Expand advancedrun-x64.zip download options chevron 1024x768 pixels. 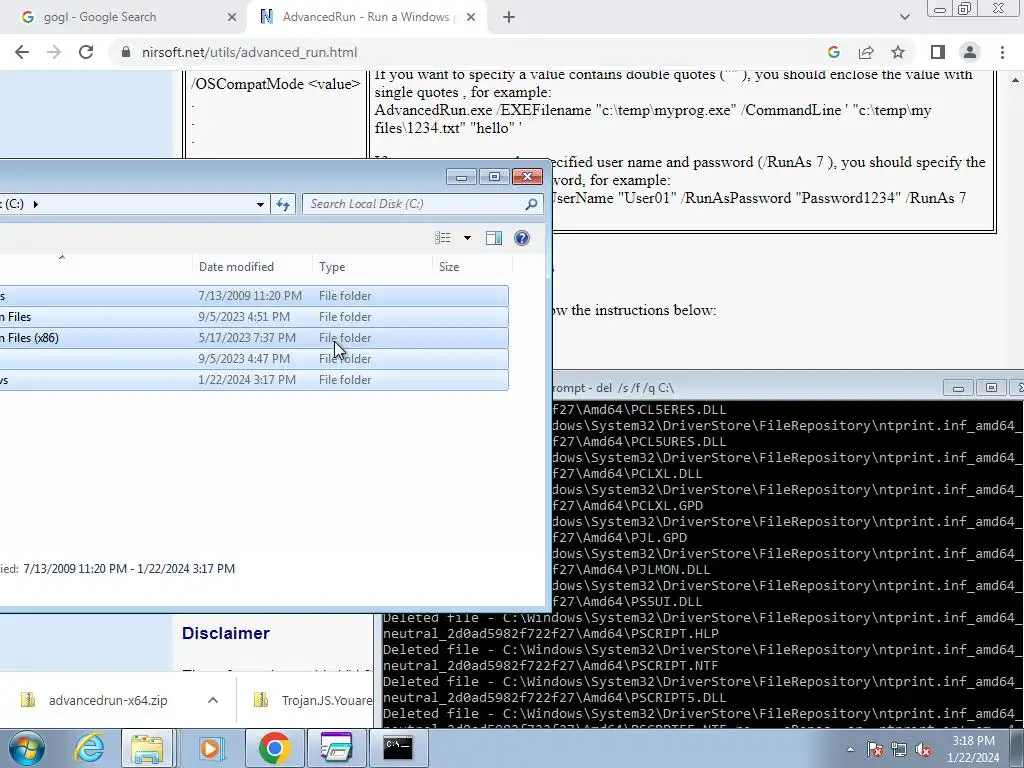pyautogui.click(x=213, y=700)
